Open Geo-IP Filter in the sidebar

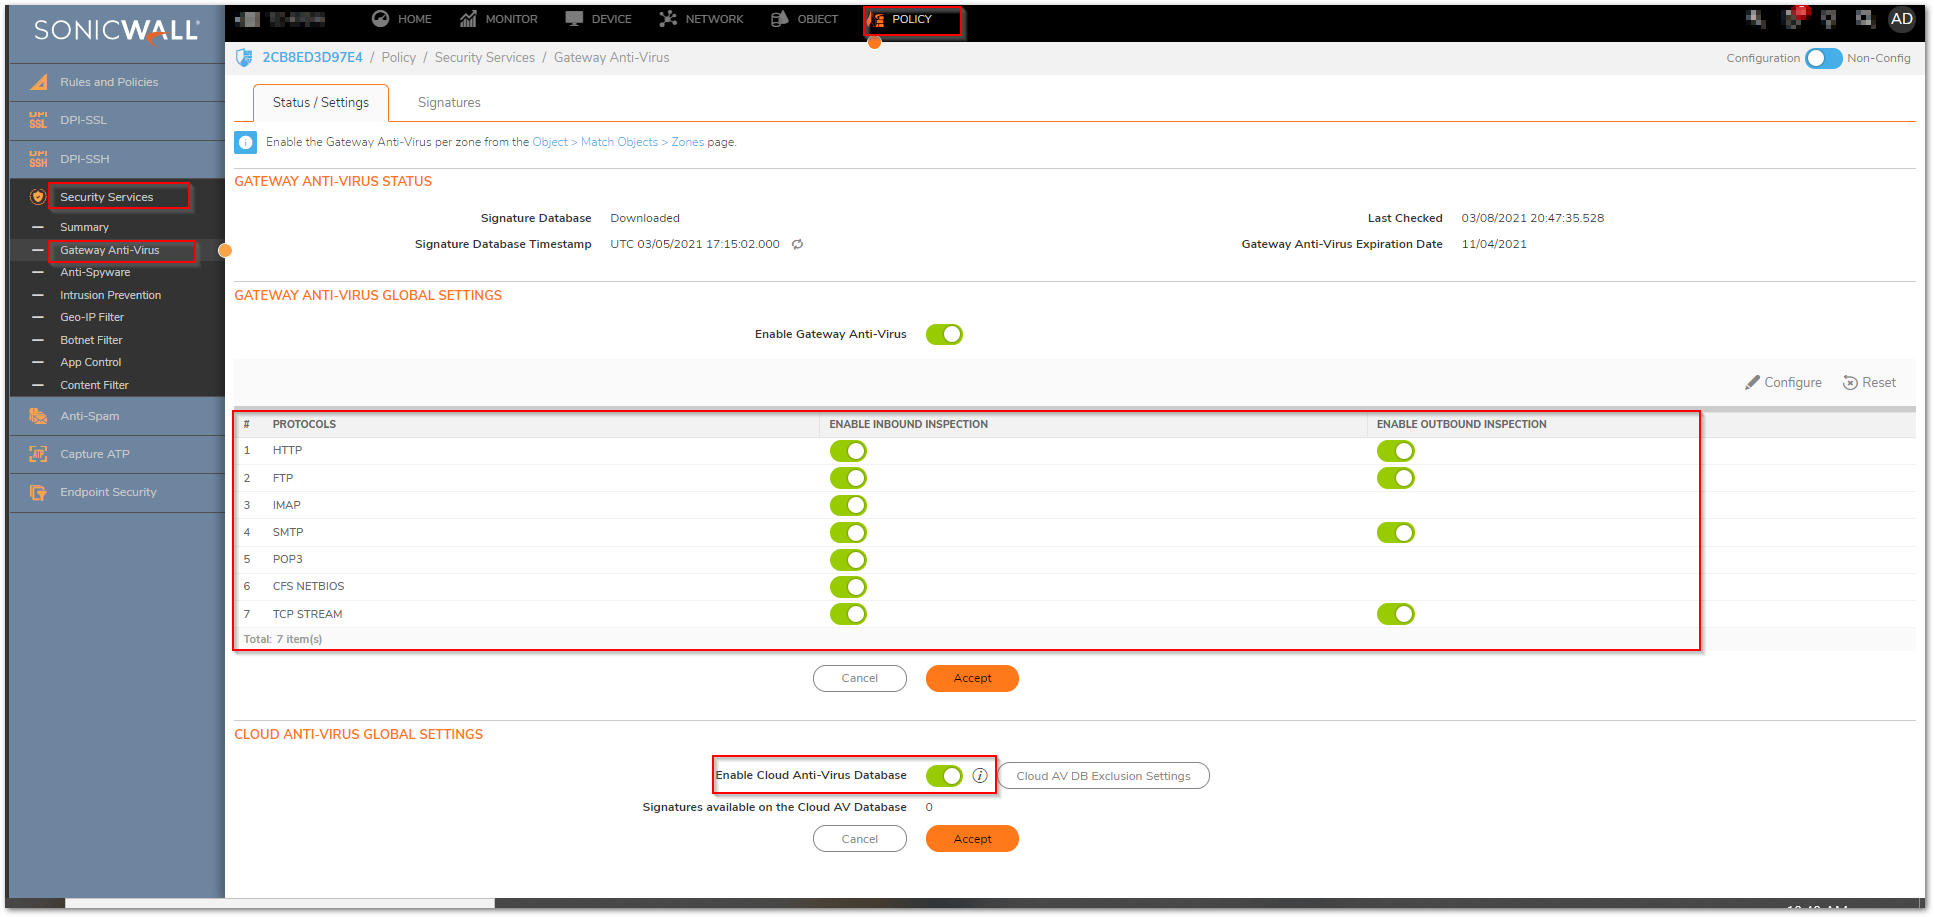(92, 317)
